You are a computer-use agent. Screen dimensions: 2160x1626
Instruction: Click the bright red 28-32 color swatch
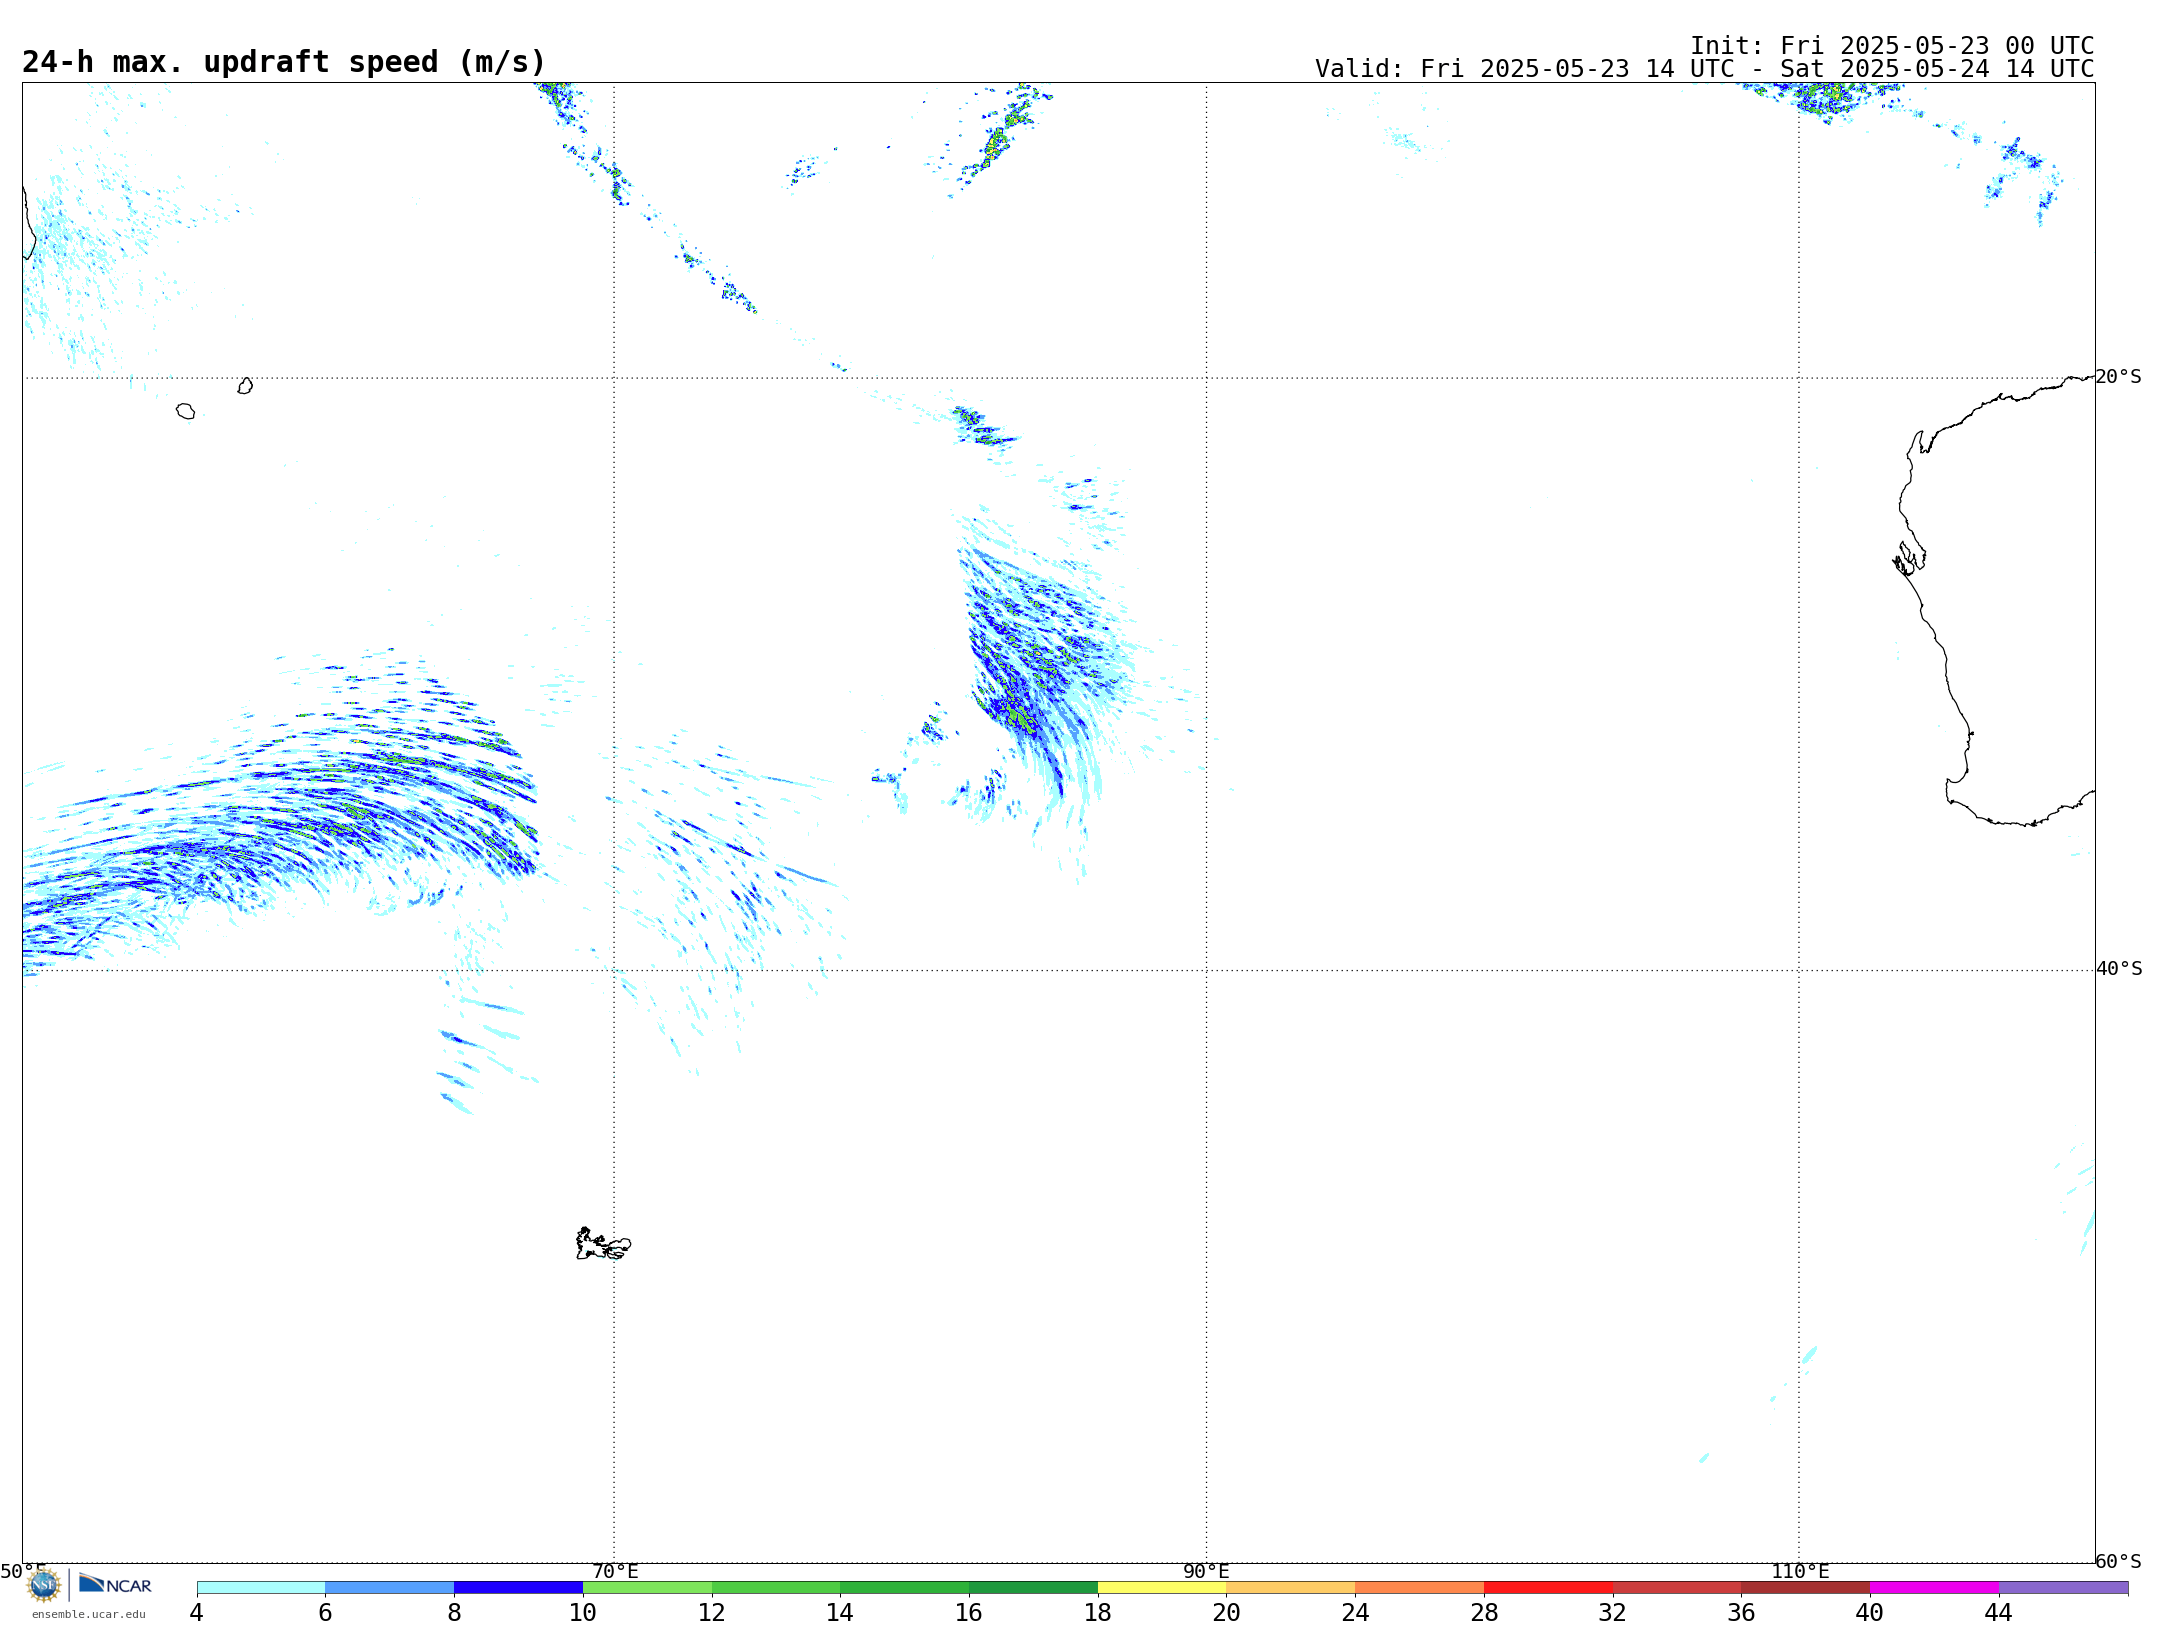tap(1549, 1588)
